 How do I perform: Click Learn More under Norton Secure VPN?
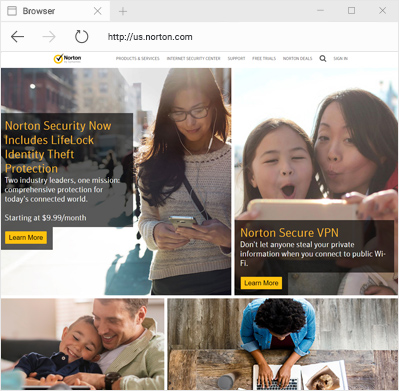tap(261, 283)
